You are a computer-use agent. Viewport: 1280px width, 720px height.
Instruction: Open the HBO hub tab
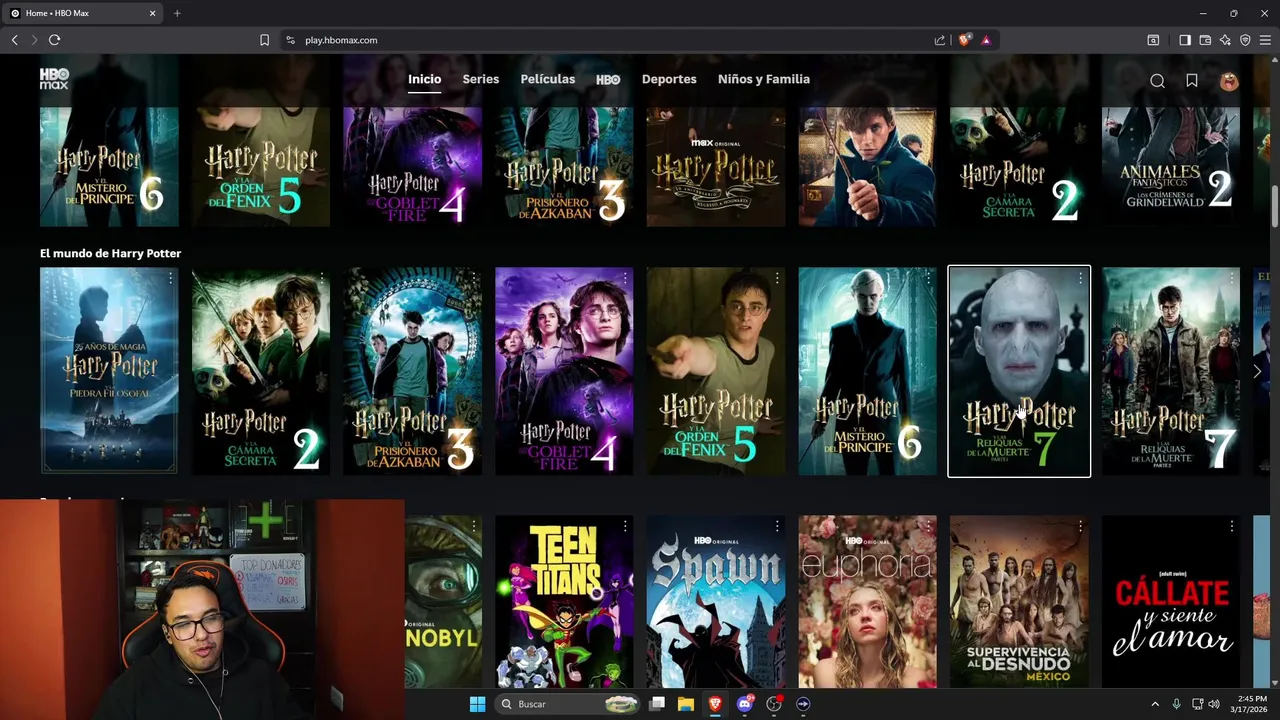click(x=608, y=79)
